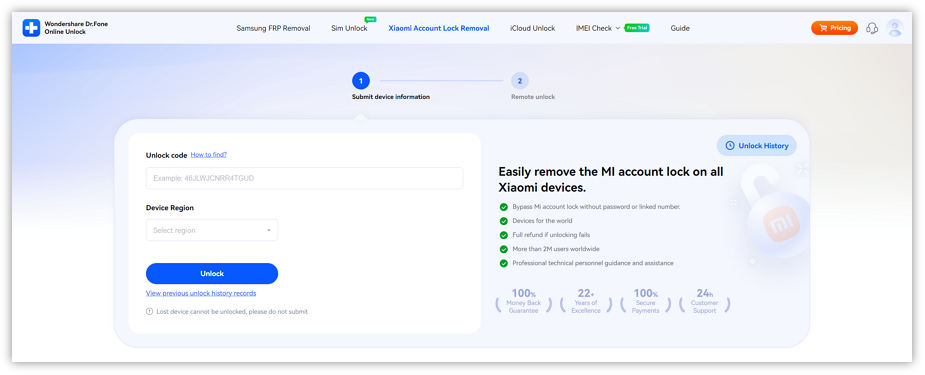Image resolution: width=925 pixels, height=375 pixels.
Task: Click the Unlock History button
Action: pos(756,146)
